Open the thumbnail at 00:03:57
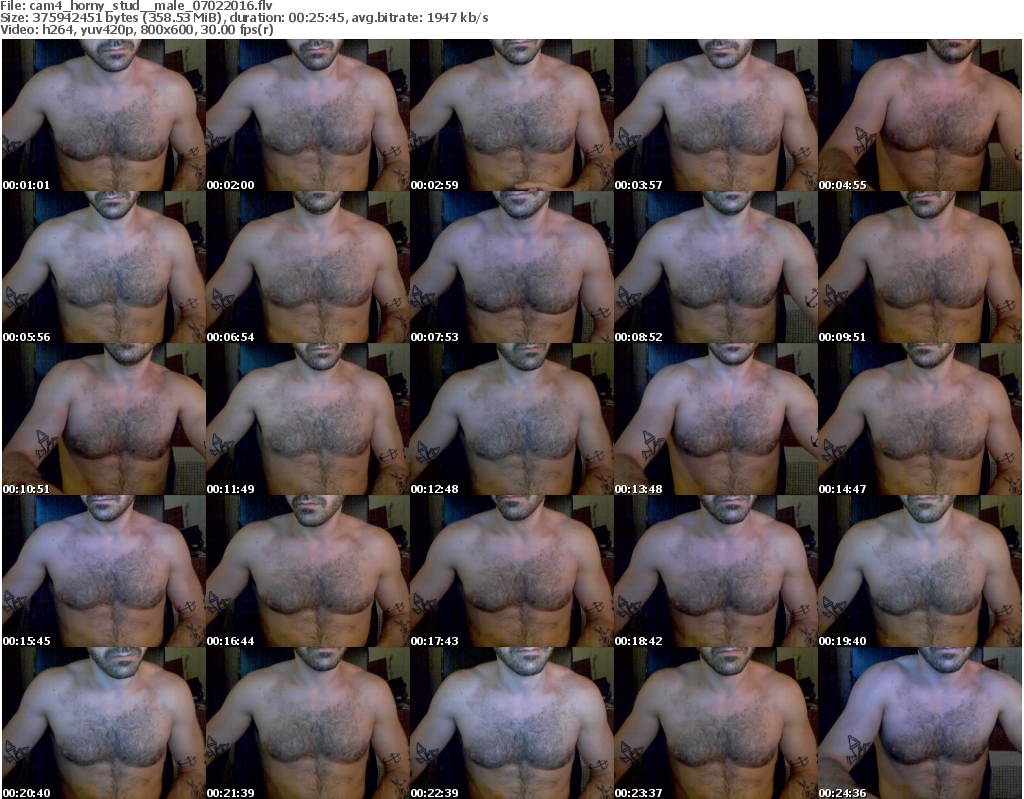1024x799 pixels. [x=716, y=115]
